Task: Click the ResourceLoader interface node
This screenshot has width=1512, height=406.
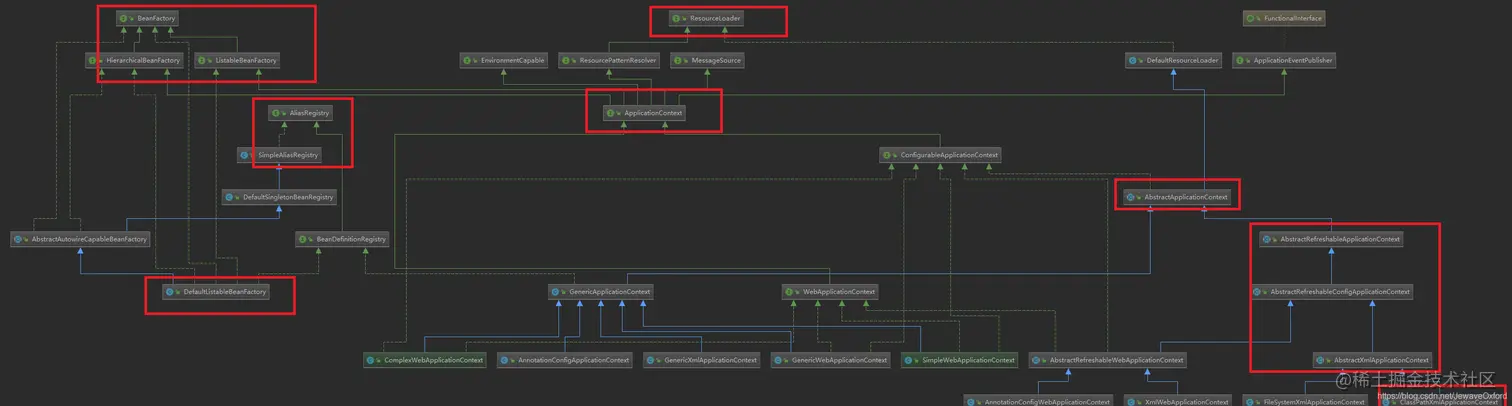Action: [x=707, y=18]
